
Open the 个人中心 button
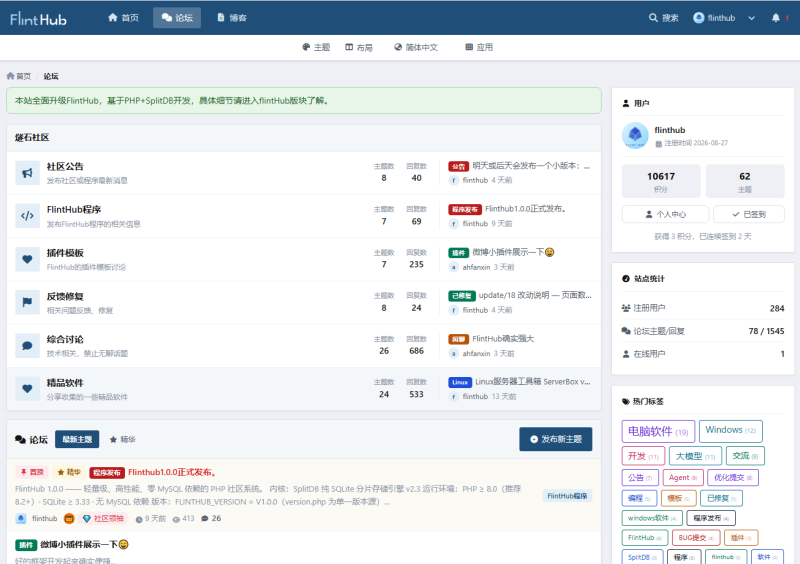point(665,214)
